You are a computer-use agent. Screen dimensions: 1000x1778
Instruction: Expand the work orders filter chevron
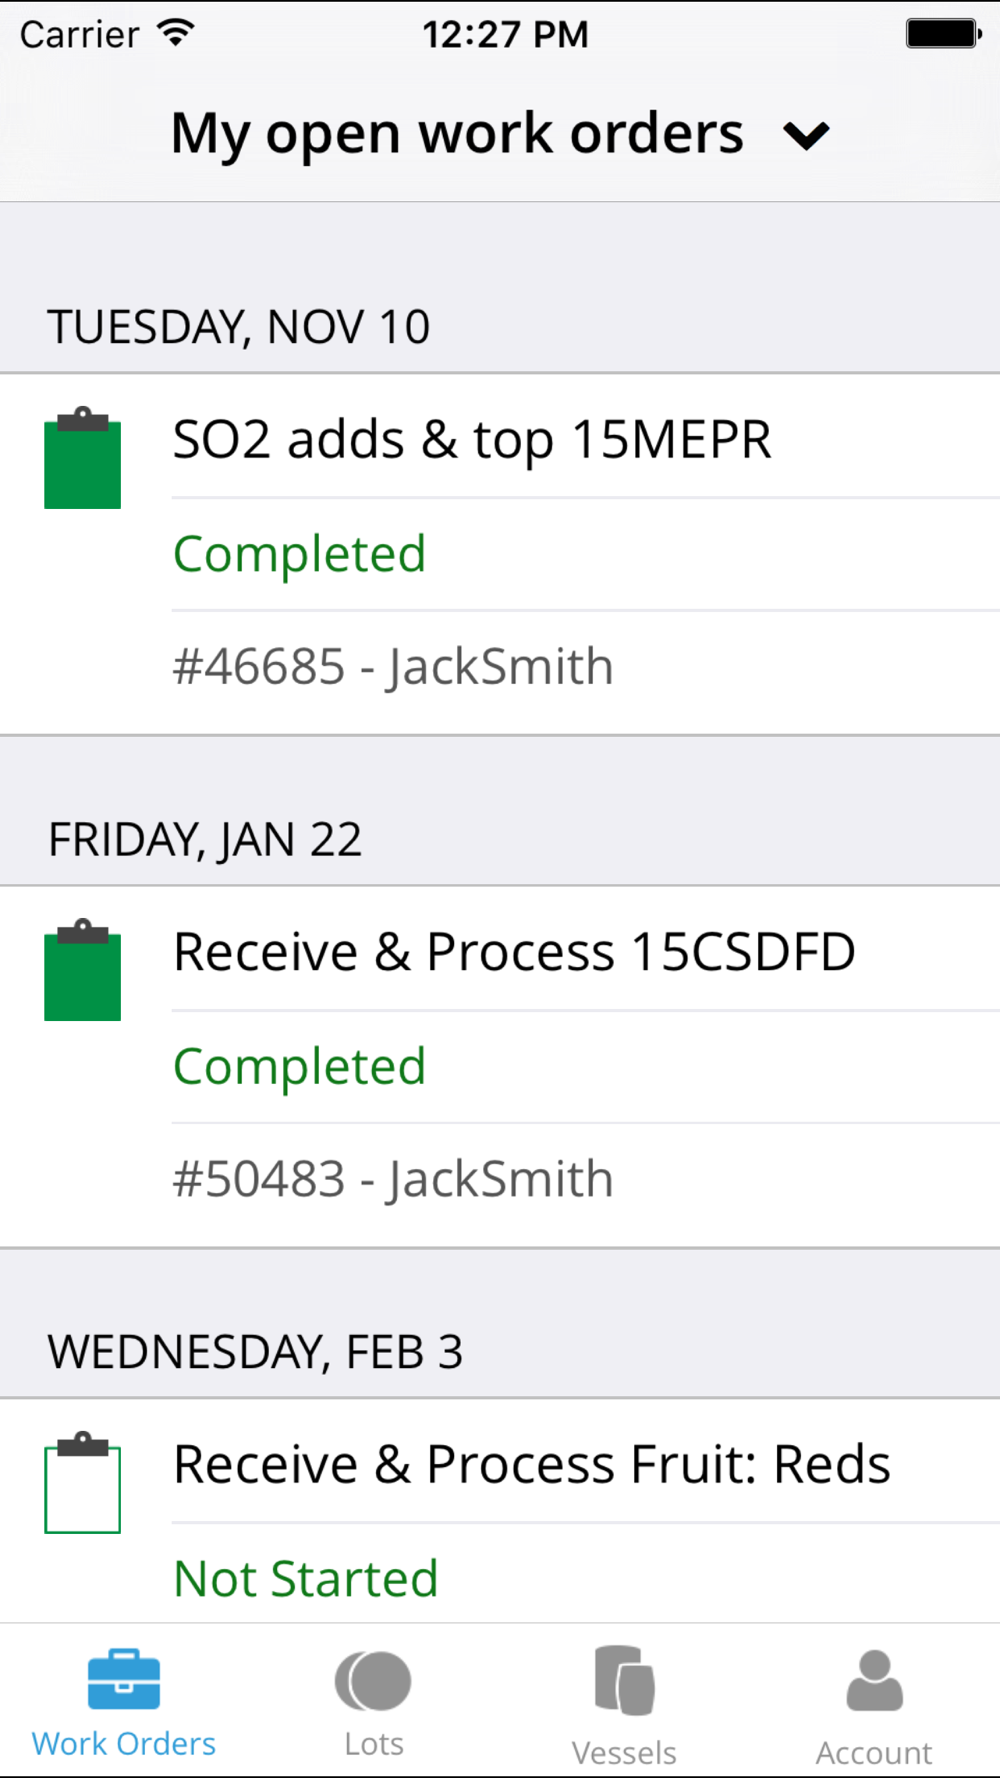[806, 135]
